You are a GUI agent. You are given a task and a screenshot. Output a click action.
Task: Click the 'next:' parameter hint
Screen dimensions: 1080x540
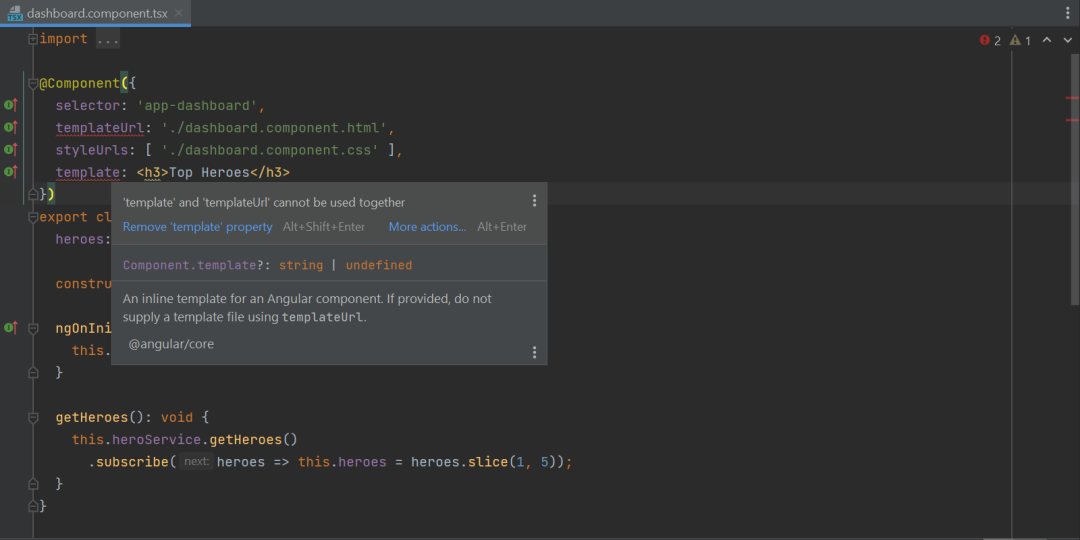point(197,461)
